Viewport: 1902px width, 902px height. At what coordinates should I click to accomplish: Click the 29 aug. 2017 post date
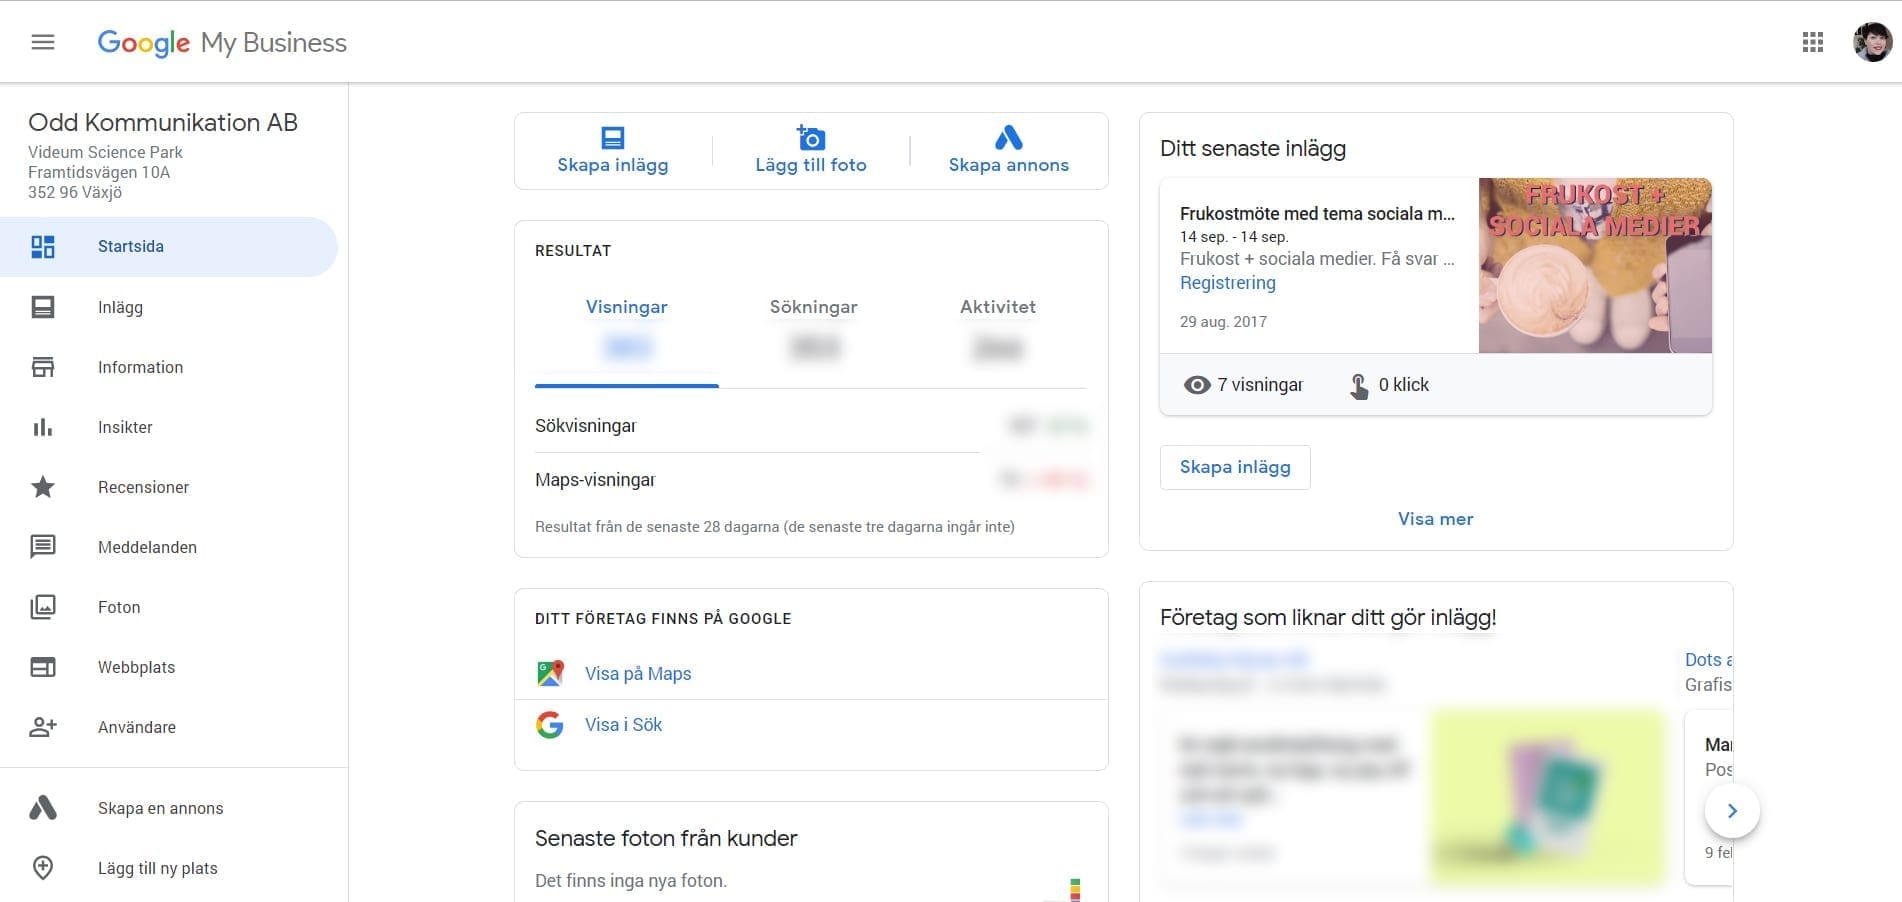1223,322
